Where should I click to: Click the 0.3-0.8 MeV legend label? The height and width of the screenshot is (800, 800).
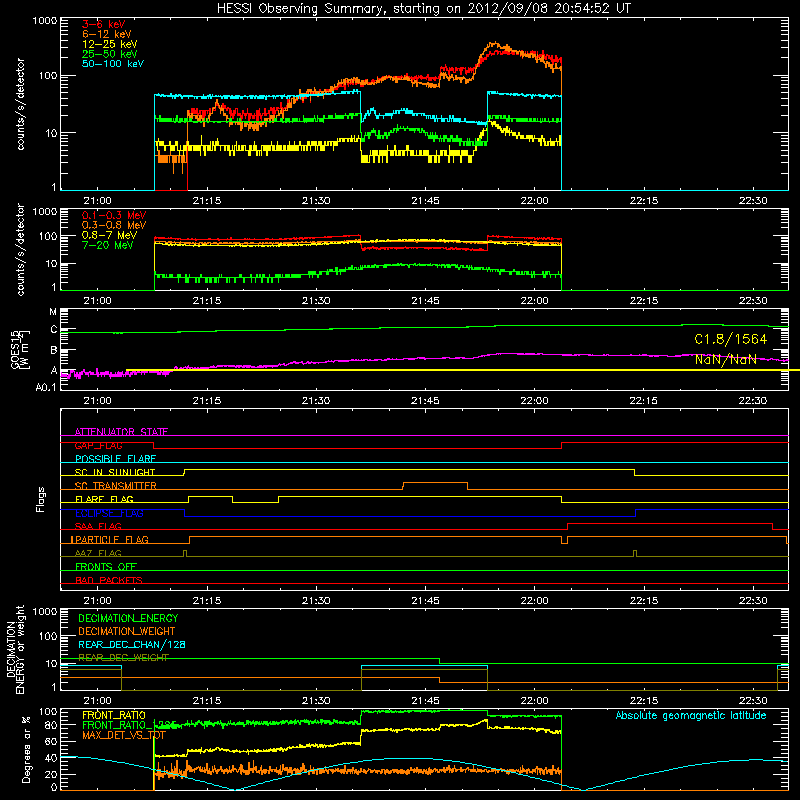pyautogui.click(x=114, y=225)
